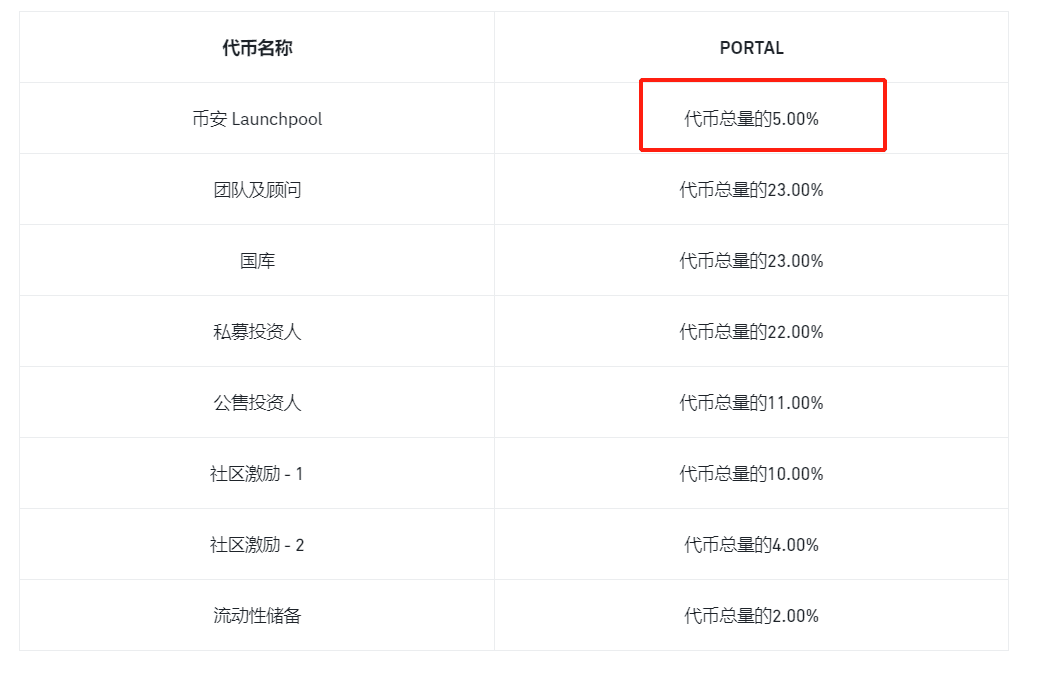
Task: Select the 社区激励 - 2 row label
Action: (x=257, y=545)
